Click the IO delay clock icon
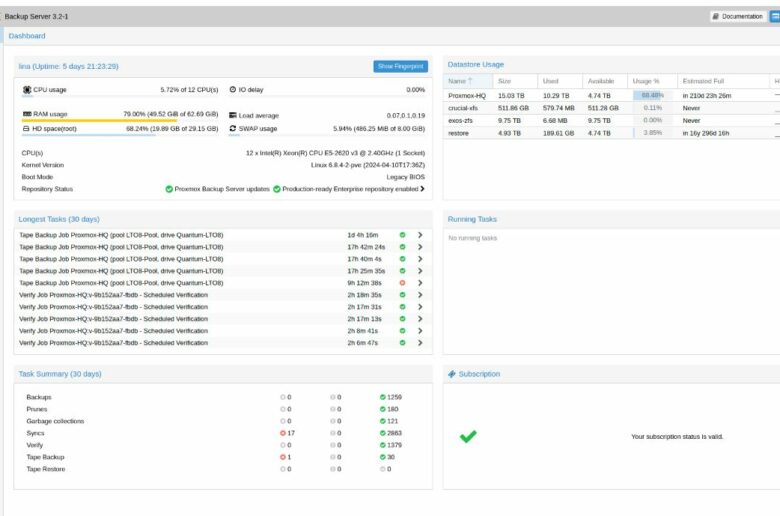The height and width of the screenshot is (516, 780). [232, 90]
